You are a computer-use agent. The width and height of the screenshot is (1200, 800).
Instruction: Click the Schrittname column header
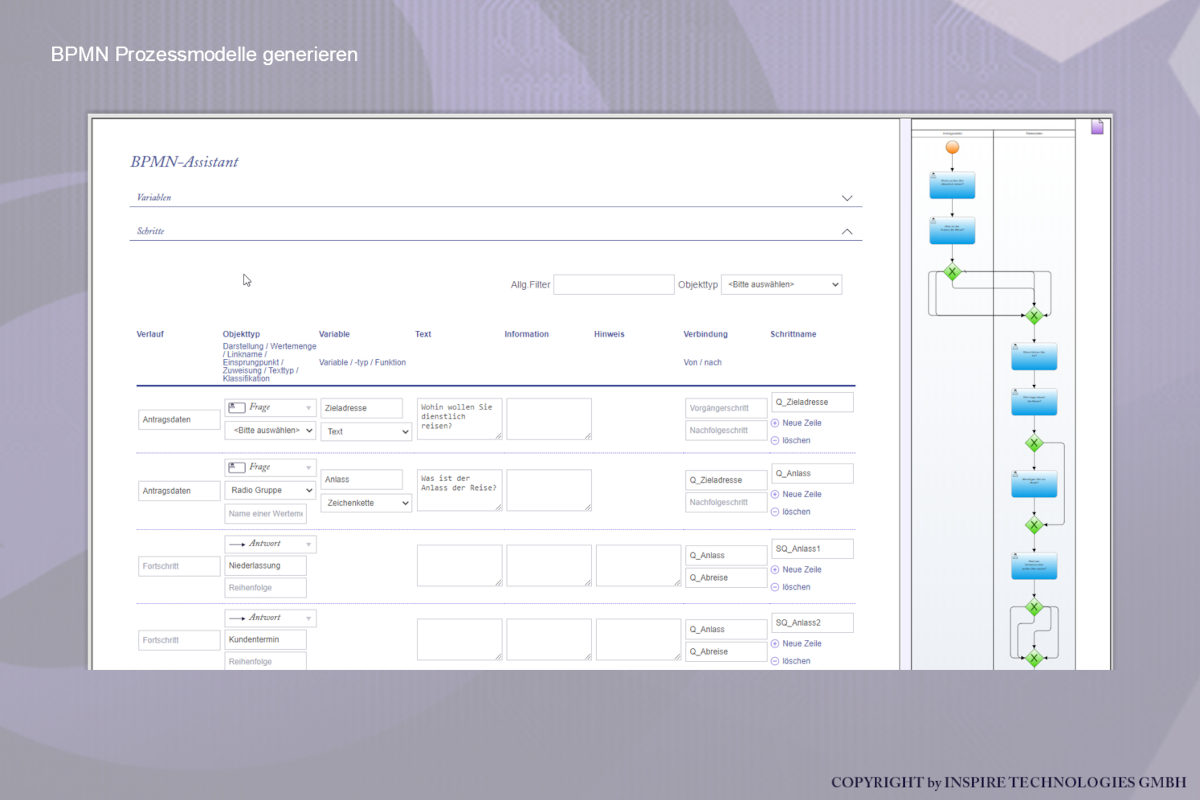click(793, 334)
